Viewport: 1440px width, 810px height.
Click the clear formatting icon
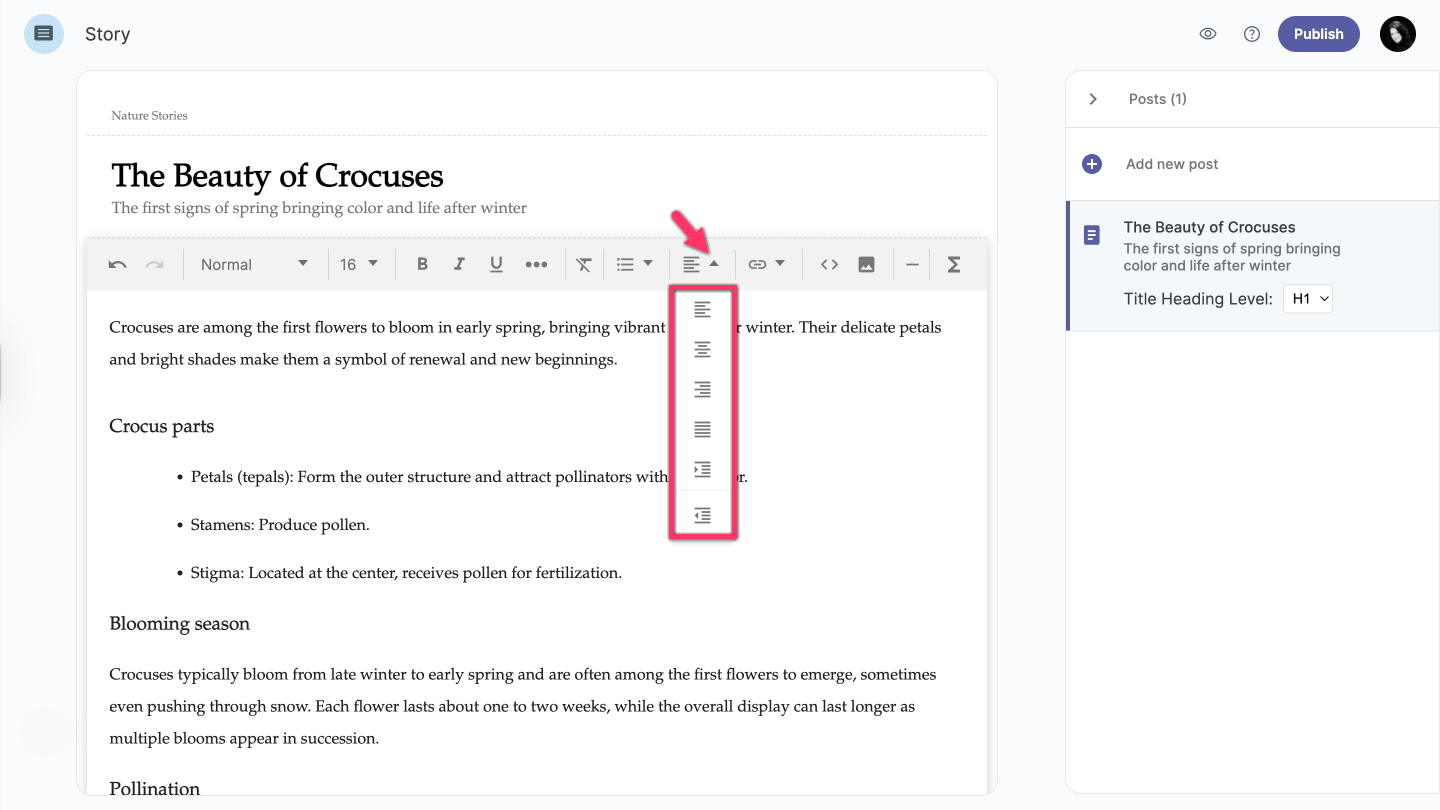click(584, 265)
